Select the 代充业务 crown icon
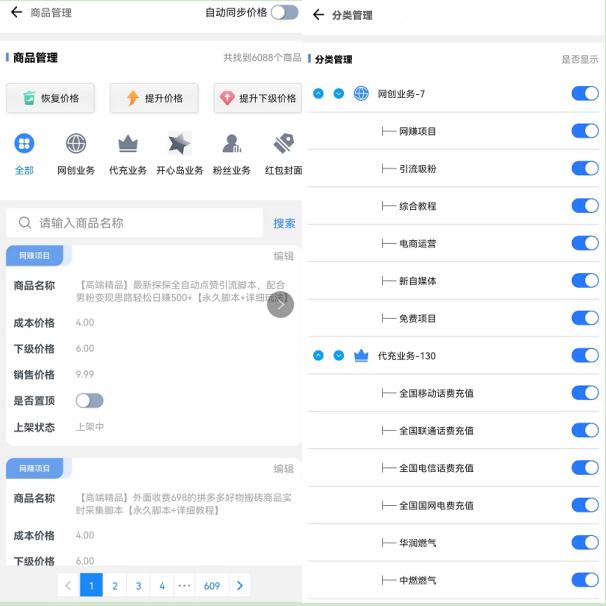Screen dimensions: 606x606 pos(128,144)
